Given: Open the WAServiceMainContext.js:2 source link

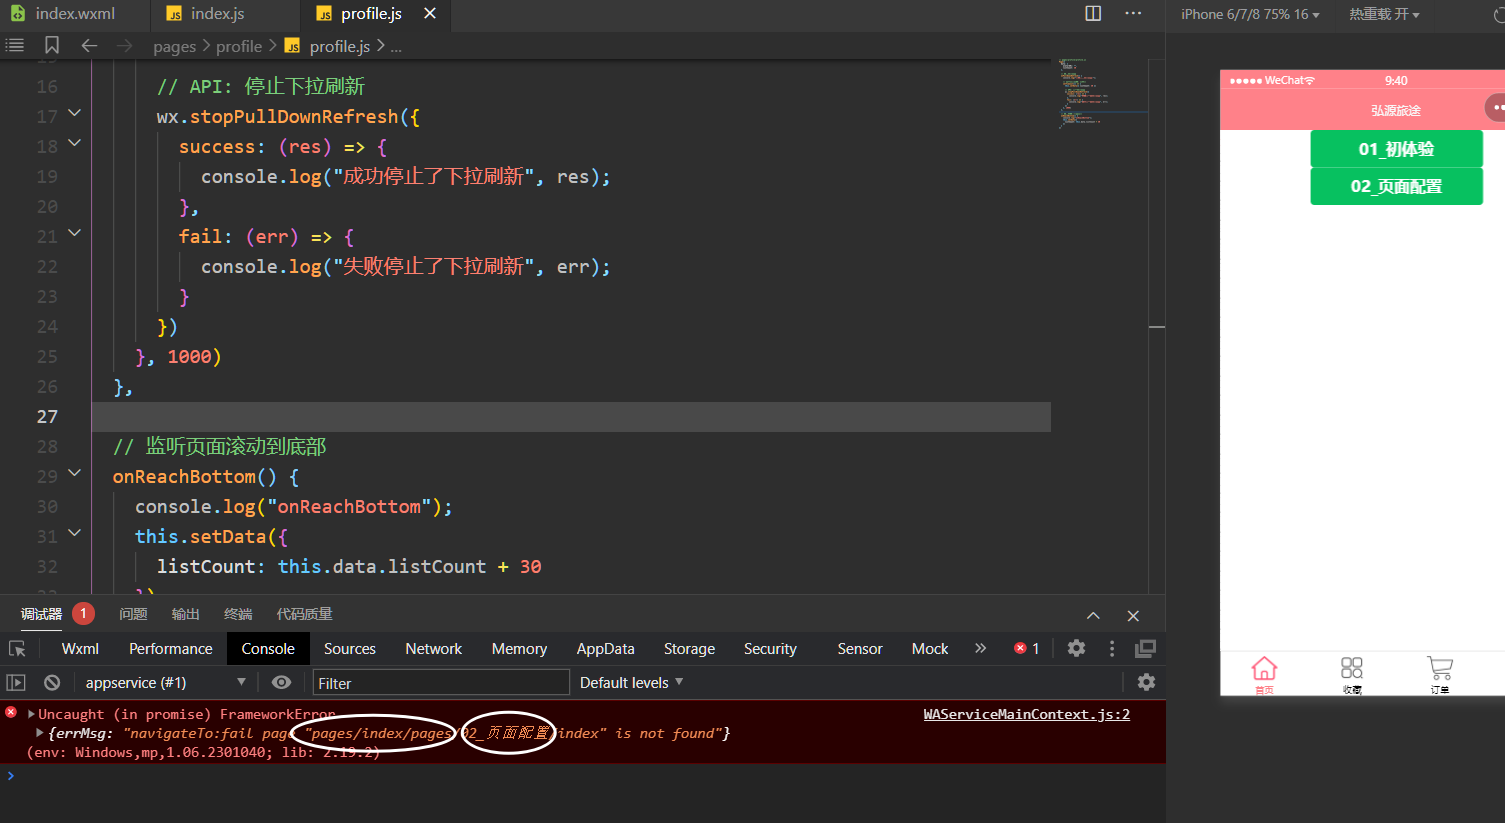Looking at the screenshot, I should pyautogui.click(x=1026, y=714).
